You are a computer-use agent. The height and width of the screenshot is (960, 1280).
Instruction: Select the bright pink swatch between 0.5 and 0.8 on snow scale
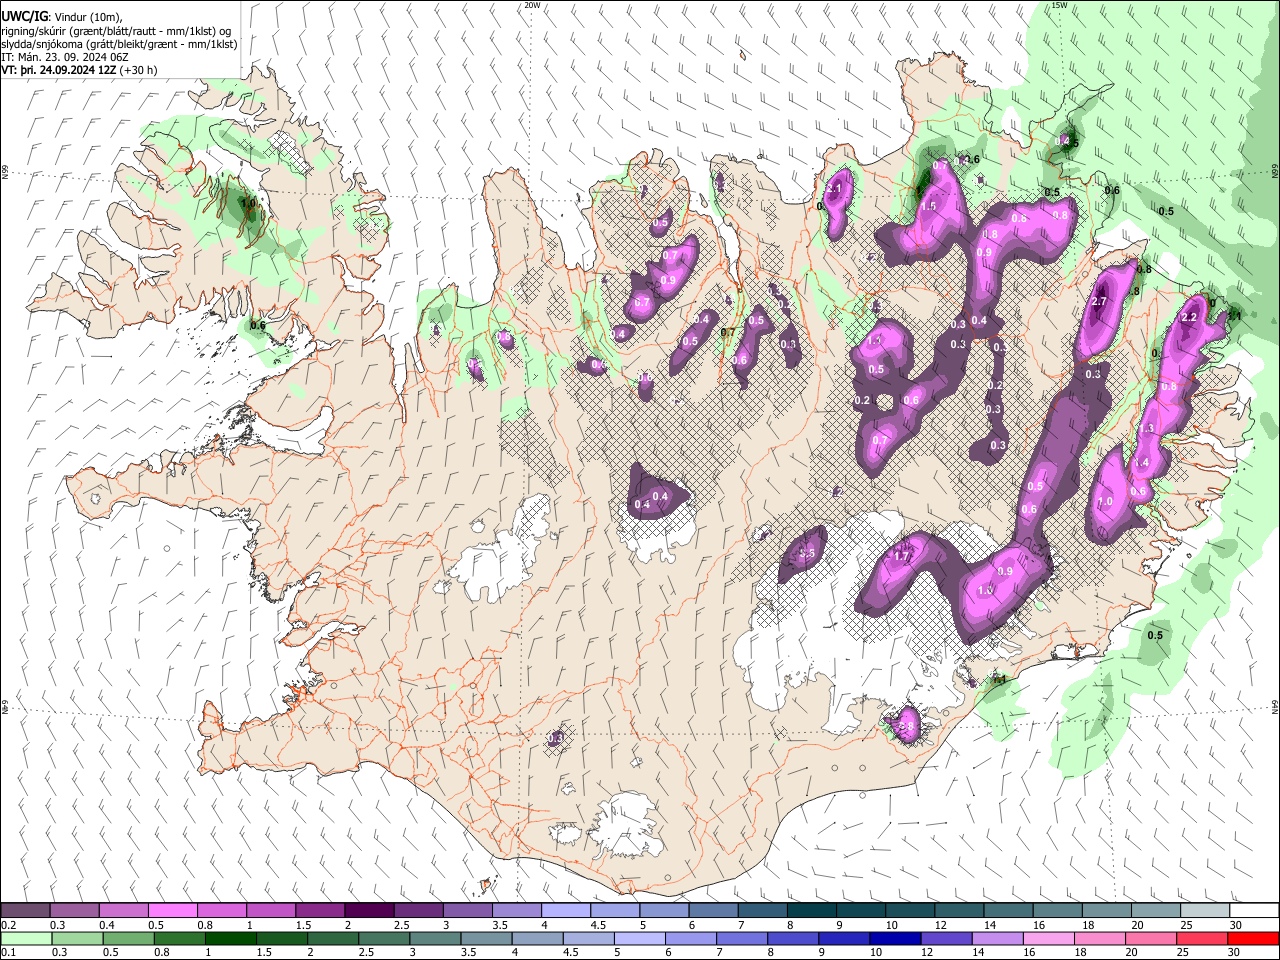(173, 911)
